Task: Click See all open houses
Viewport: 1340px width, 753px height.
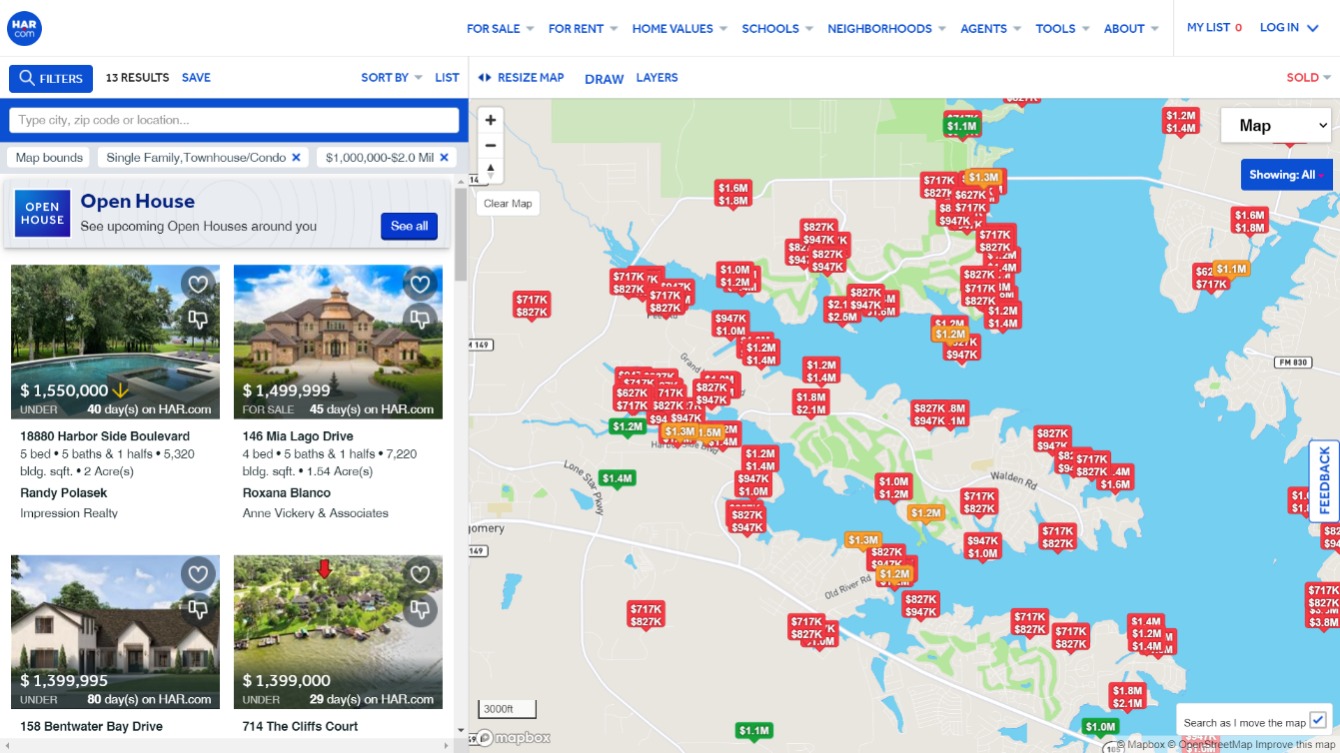Action: [x=409, y=226]
